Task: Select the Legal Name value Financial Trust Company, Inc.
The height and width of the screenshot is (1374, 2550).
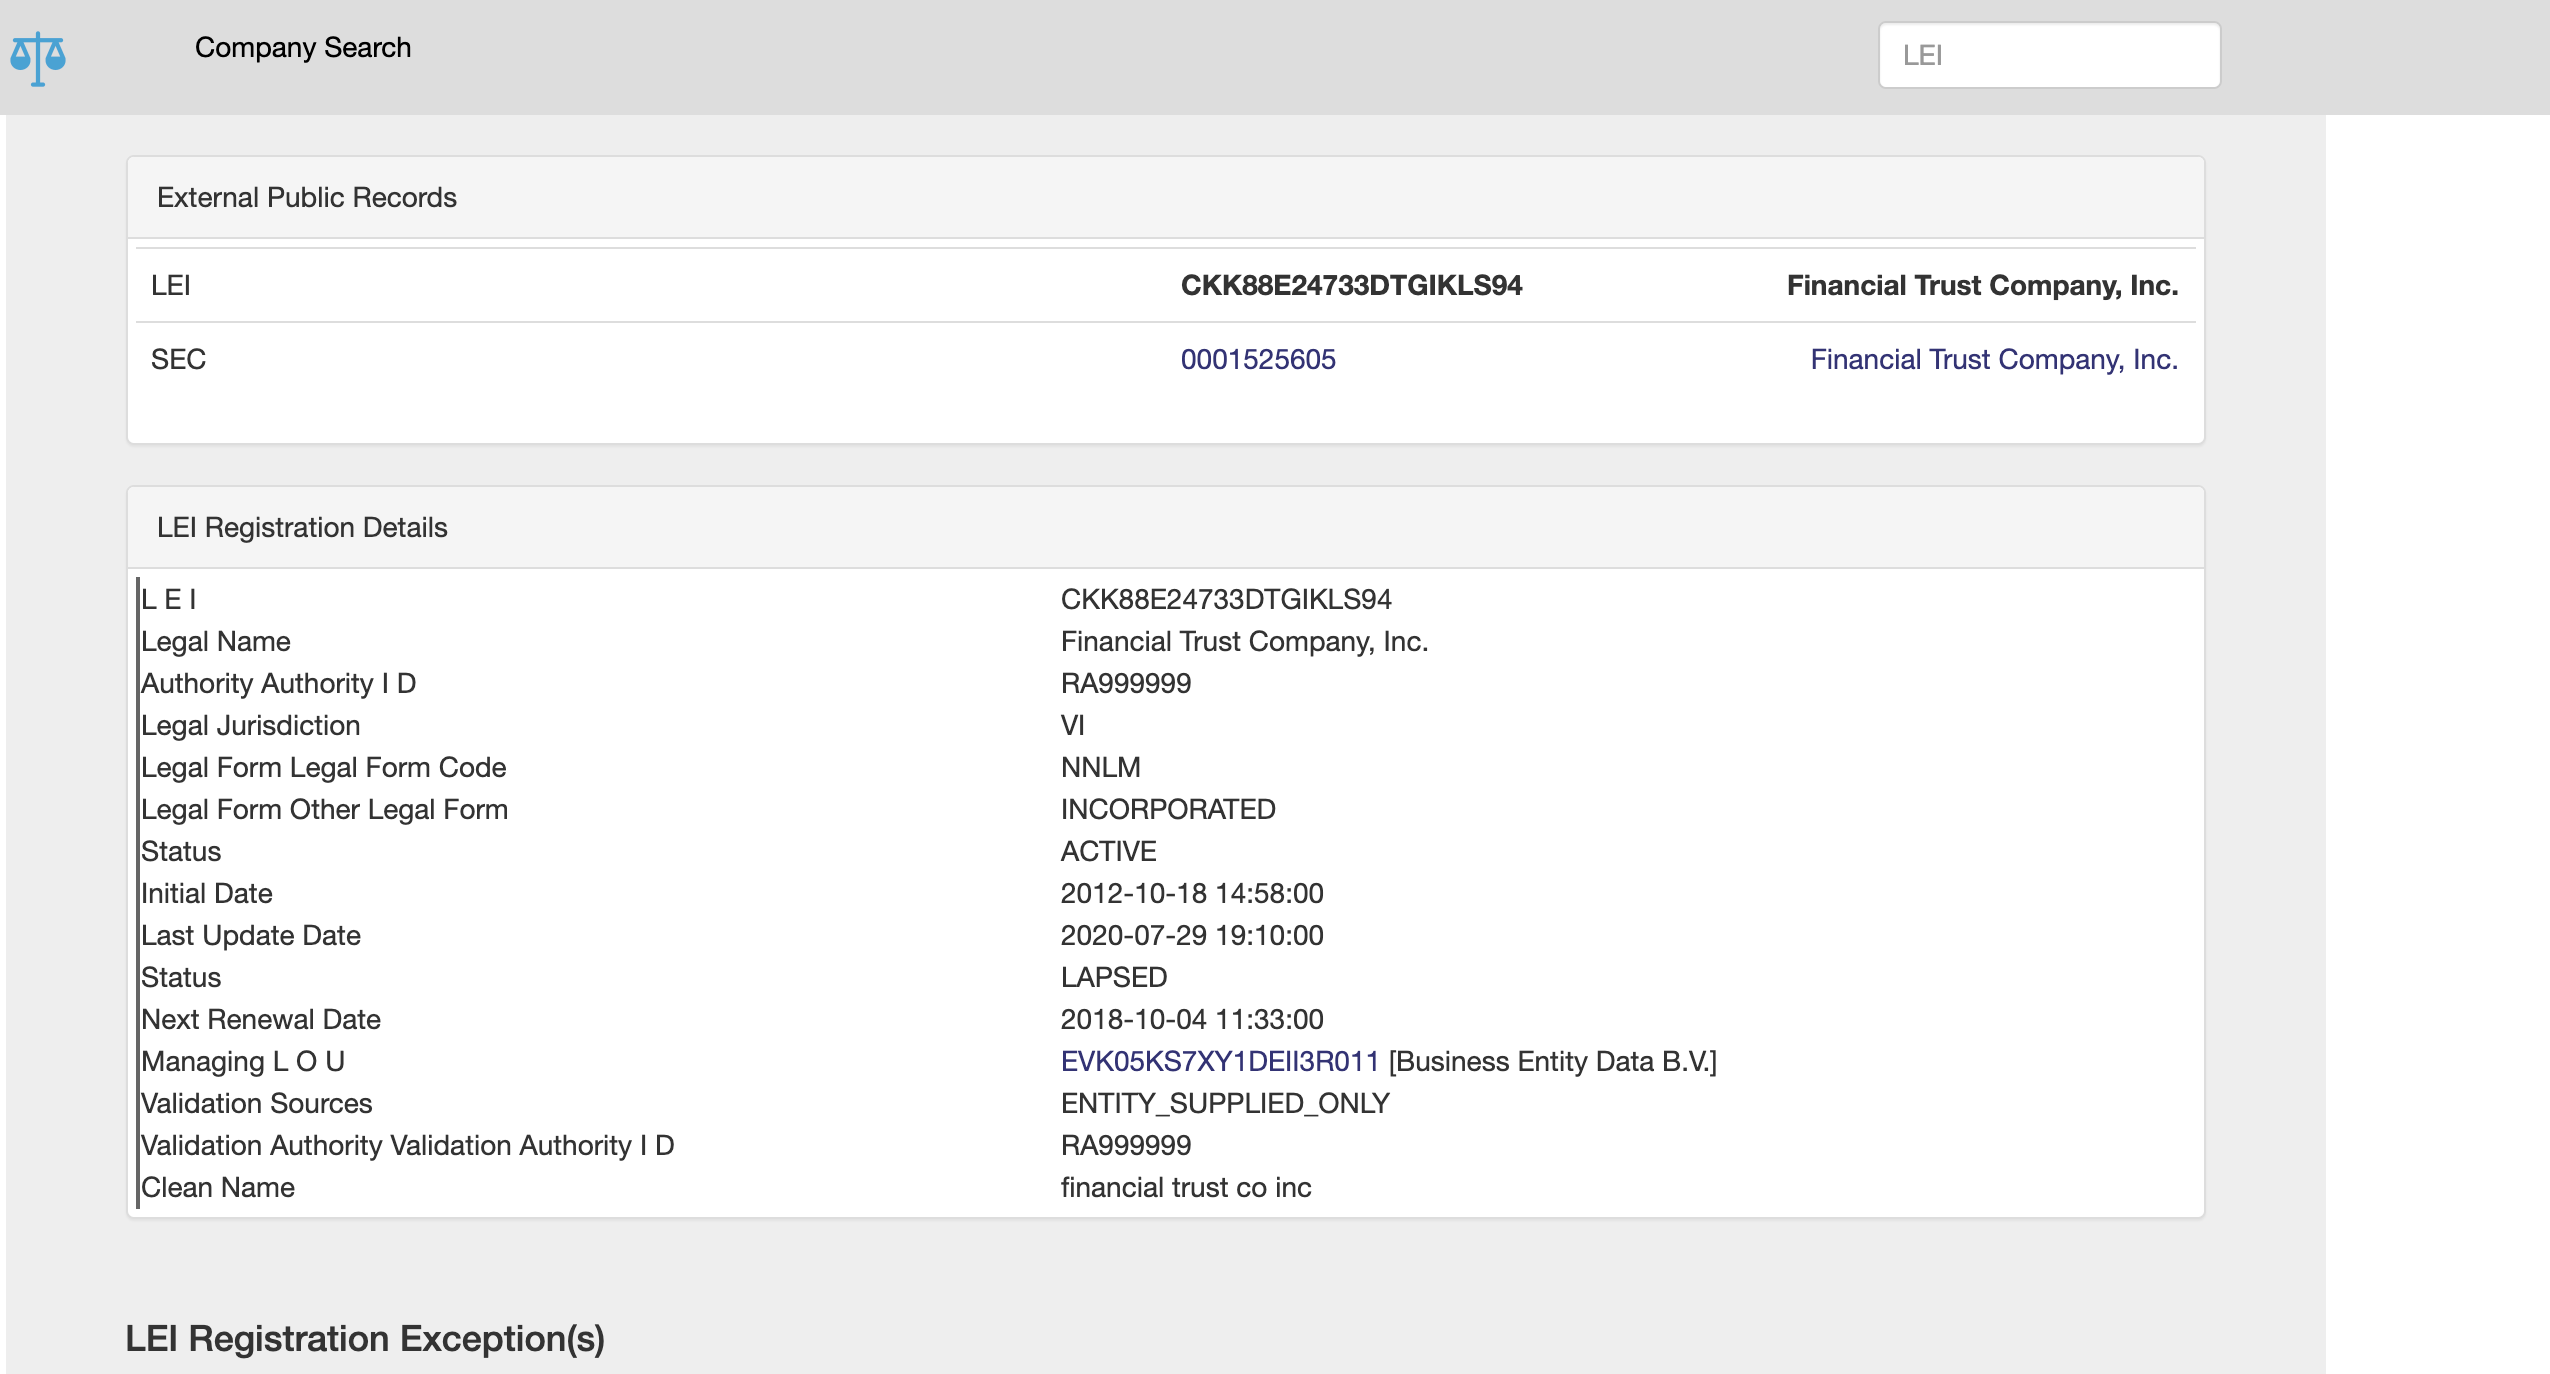Action: click(x=1244, y=641)
